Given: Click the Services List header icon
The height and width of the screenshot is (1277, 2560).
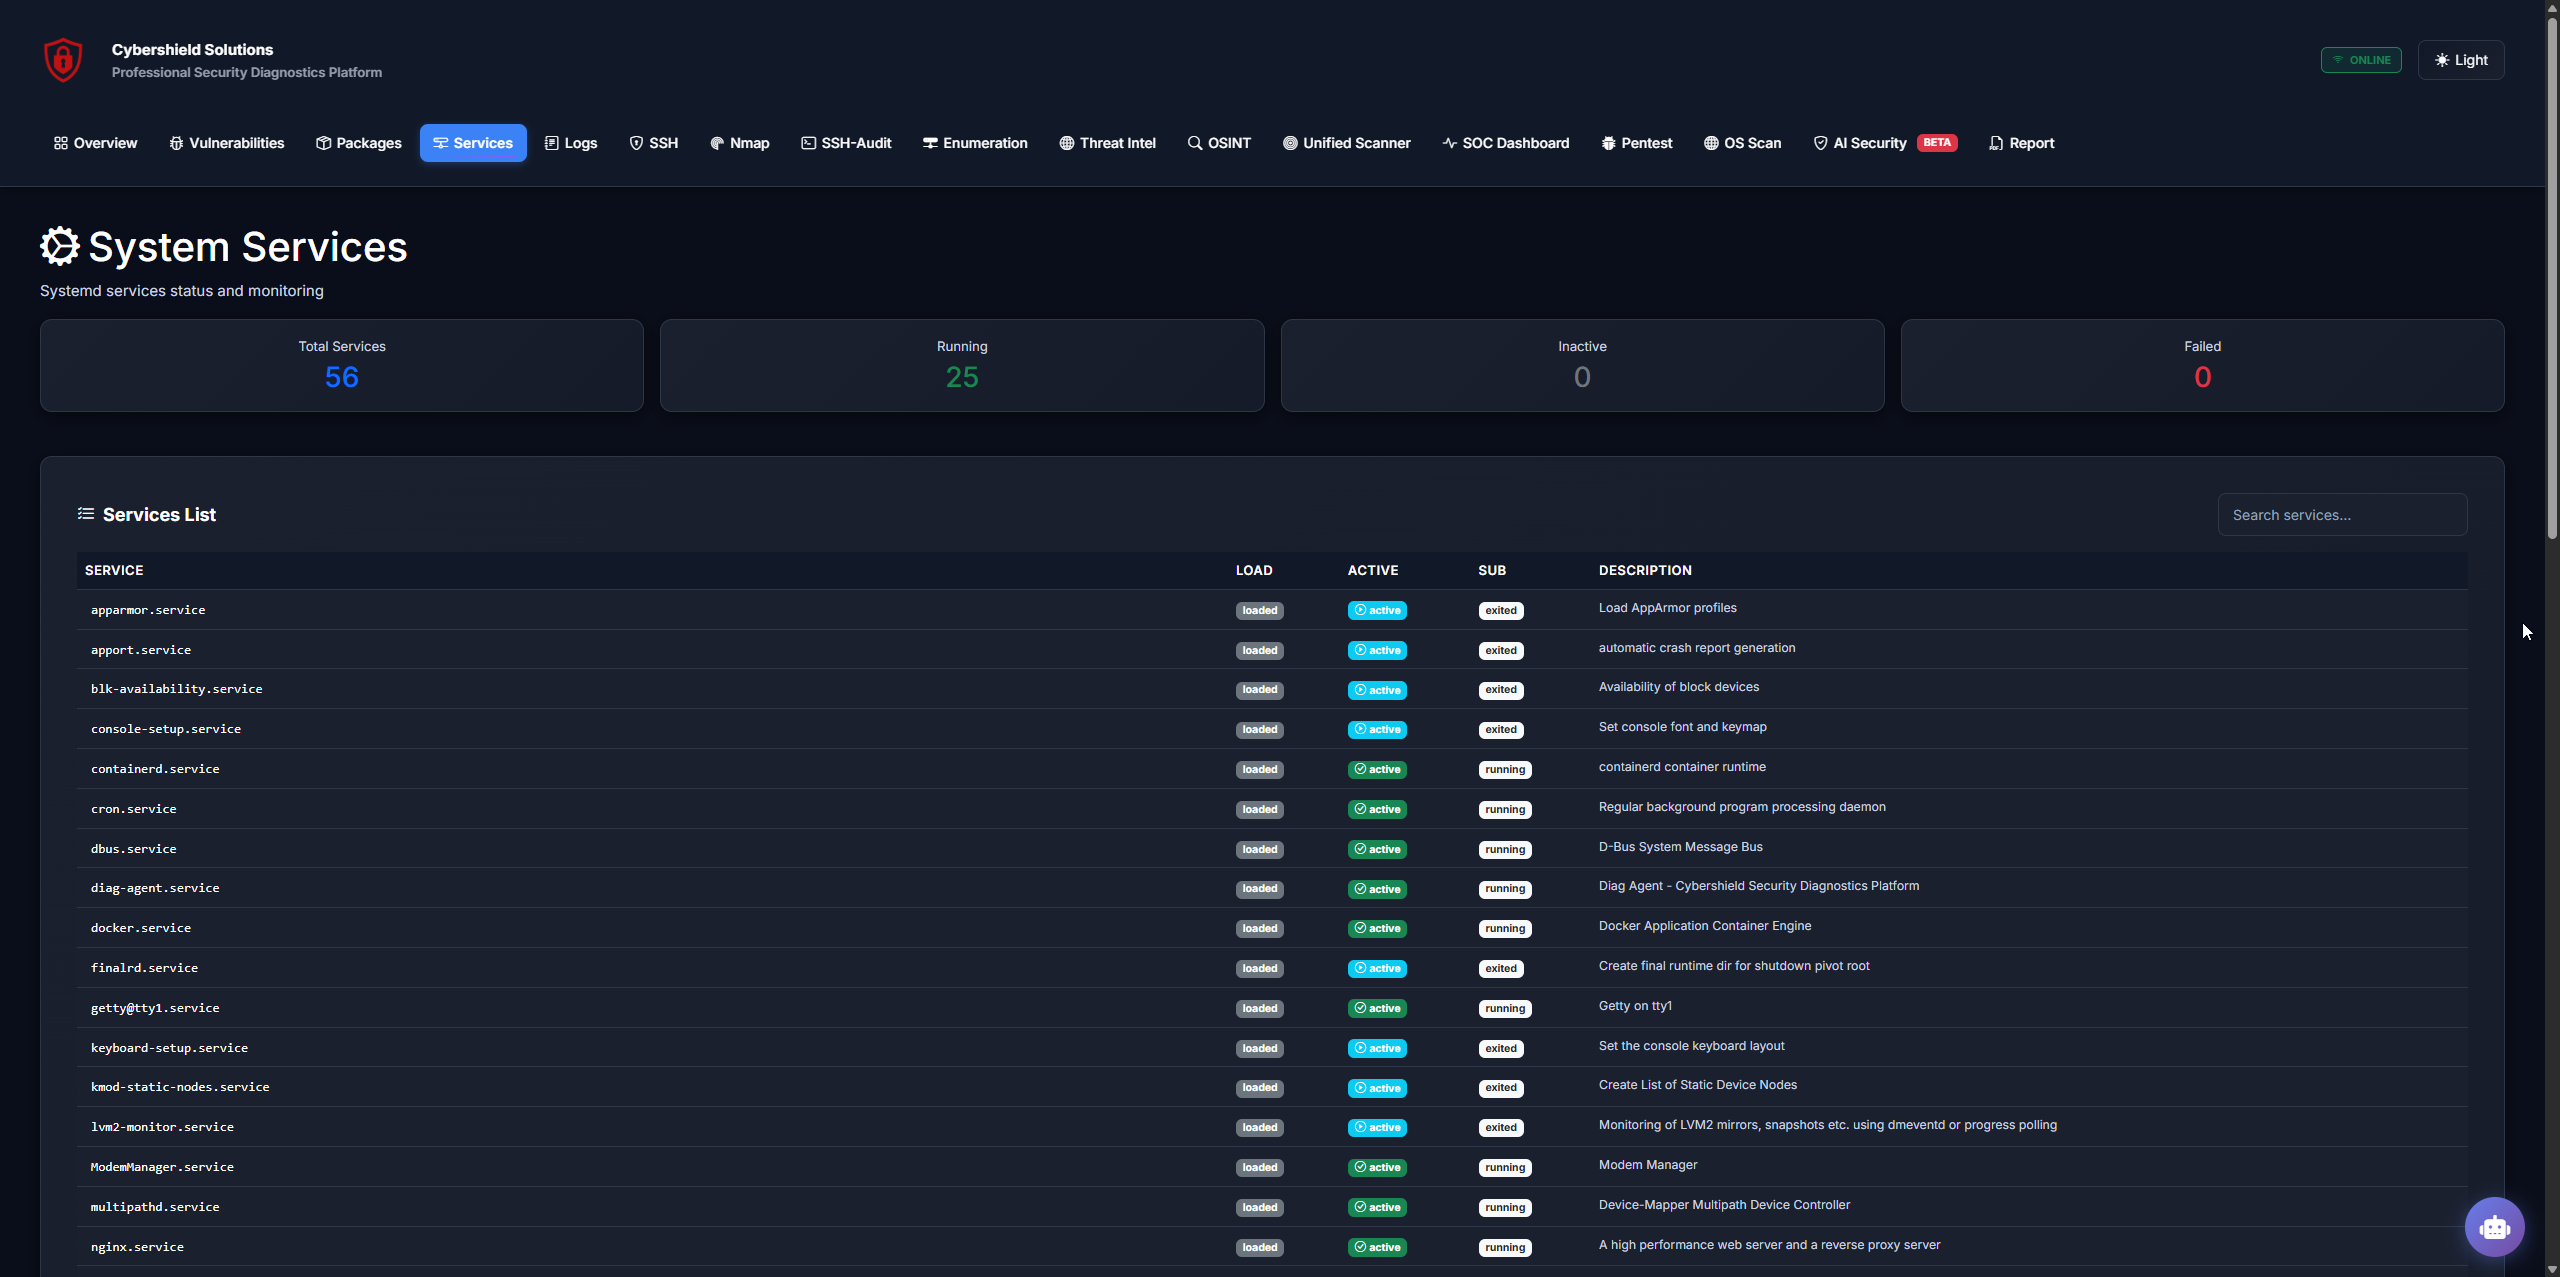Looking at the screenshot, I should click(86, 514).
